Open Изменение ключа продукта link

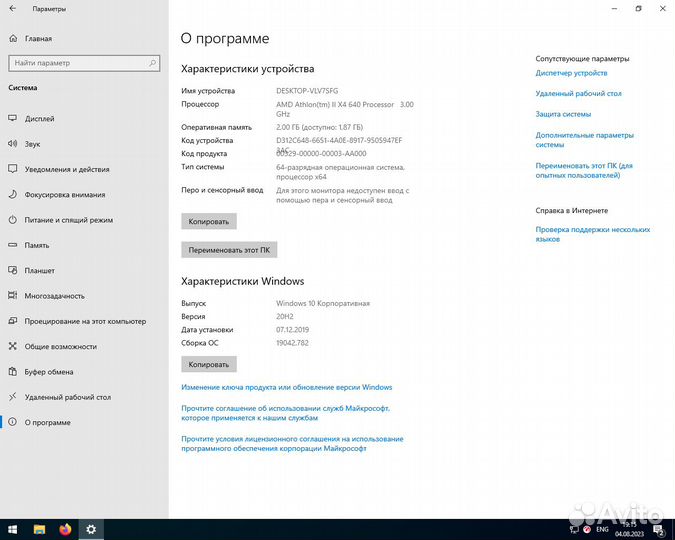tap(287, 387)
